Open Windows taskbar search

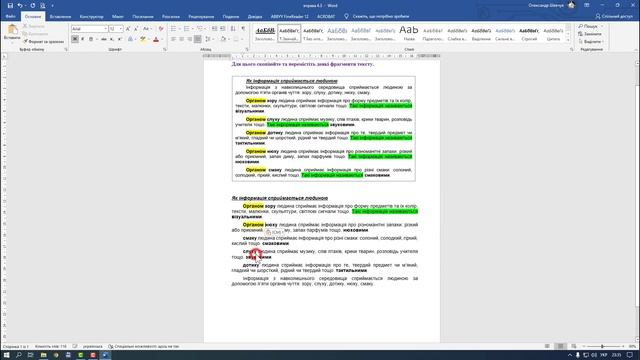point(19,355)
